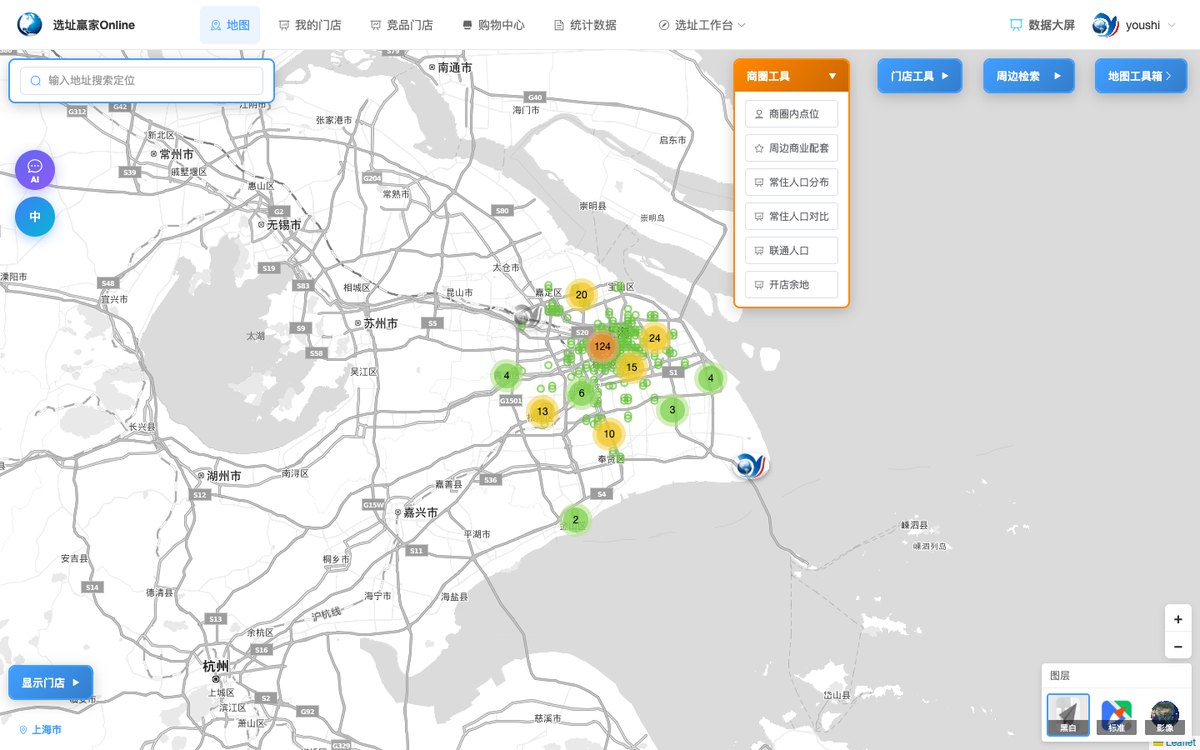Click the 崇明县 map label
Image resolution: width=1200 pixels, height=750 pixels.
pos(593,205)
